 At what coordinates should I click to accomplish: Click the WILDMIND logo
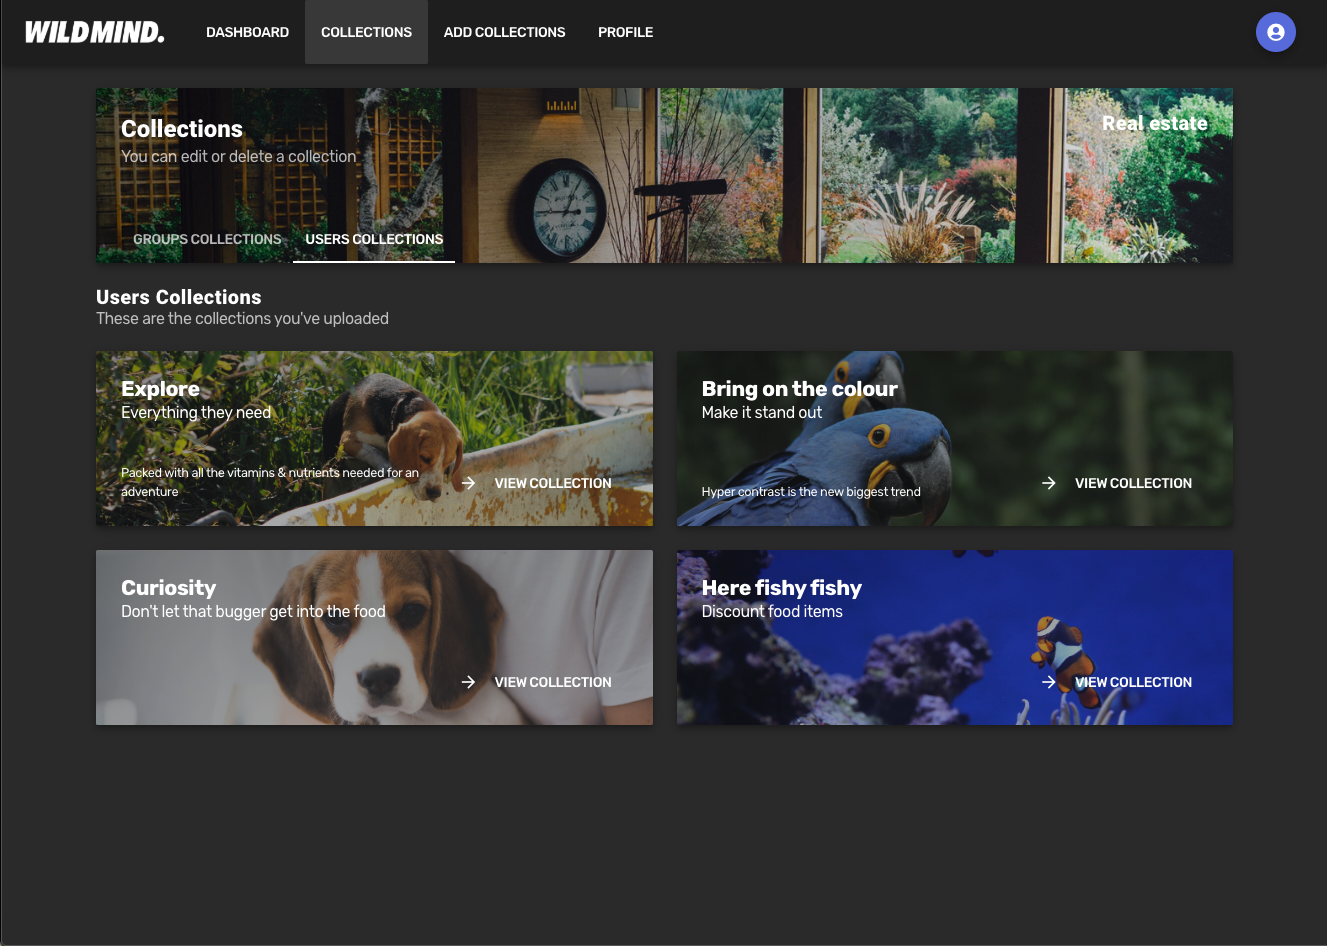coord(95,32)
